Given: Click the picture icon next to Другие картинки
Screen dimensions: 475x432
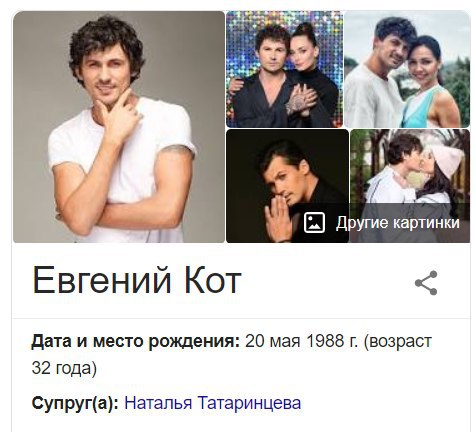Looking at the screenshot, I should [x=314, y=222].
